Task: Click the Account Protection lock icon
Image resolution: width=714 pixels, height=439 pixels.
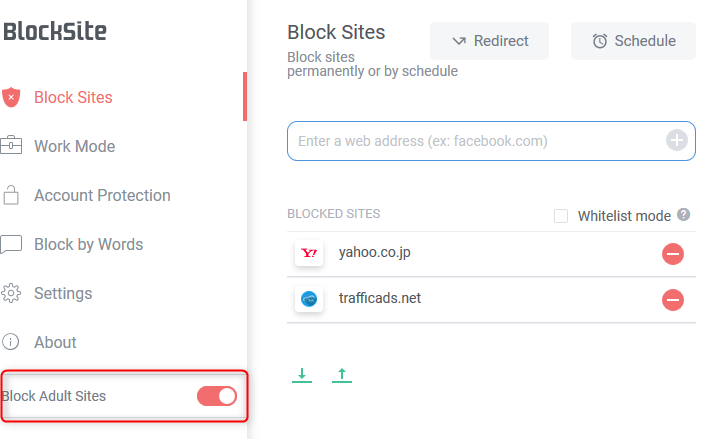Action: click(11, 195)
